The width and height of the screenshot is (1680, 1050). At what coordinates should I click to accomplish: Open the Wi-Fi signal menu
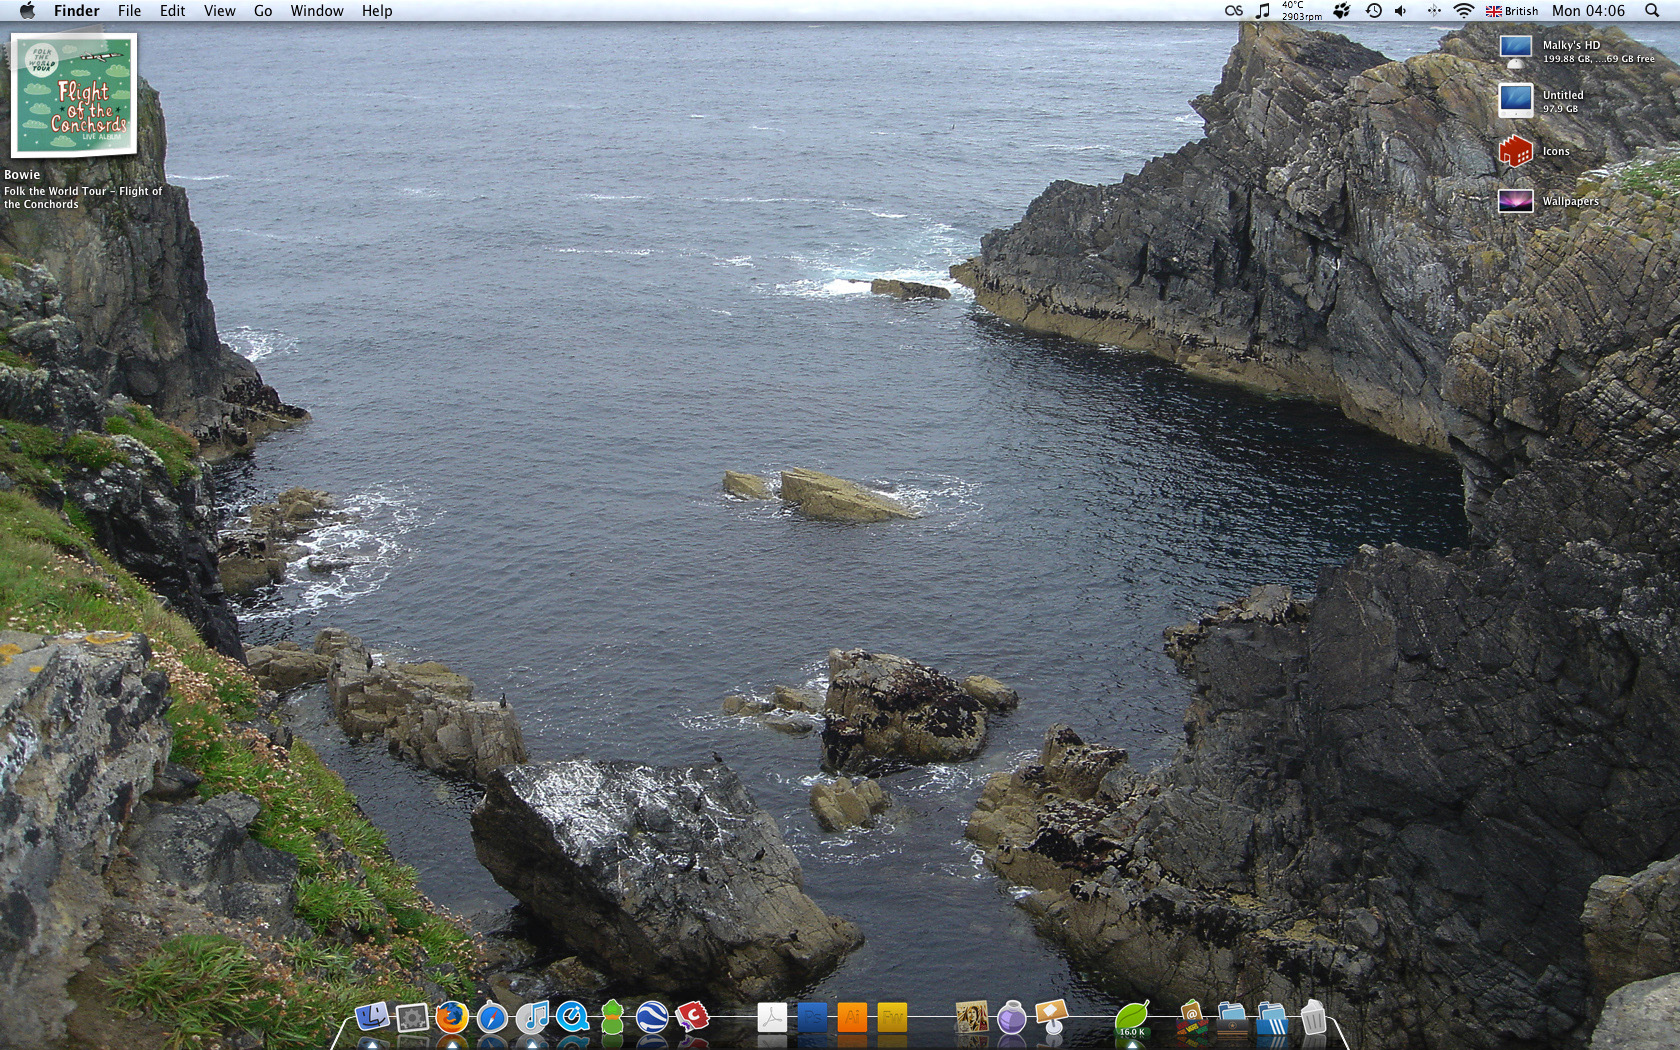[1464, 11]
